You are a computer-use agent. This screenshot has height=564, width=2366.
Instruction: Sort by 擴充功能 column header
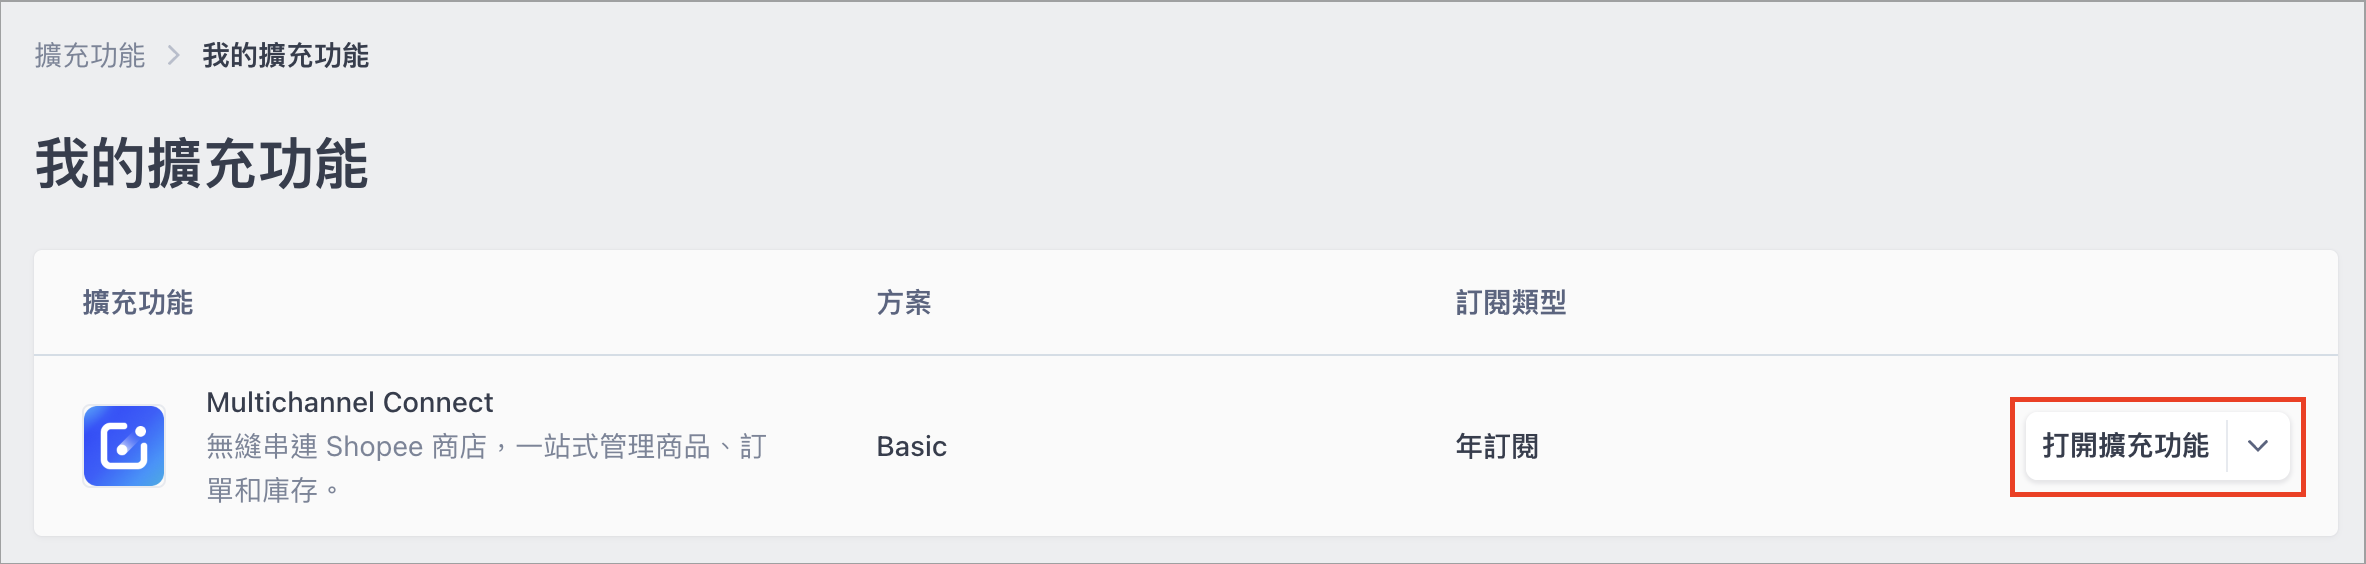(x=138, y=302)
